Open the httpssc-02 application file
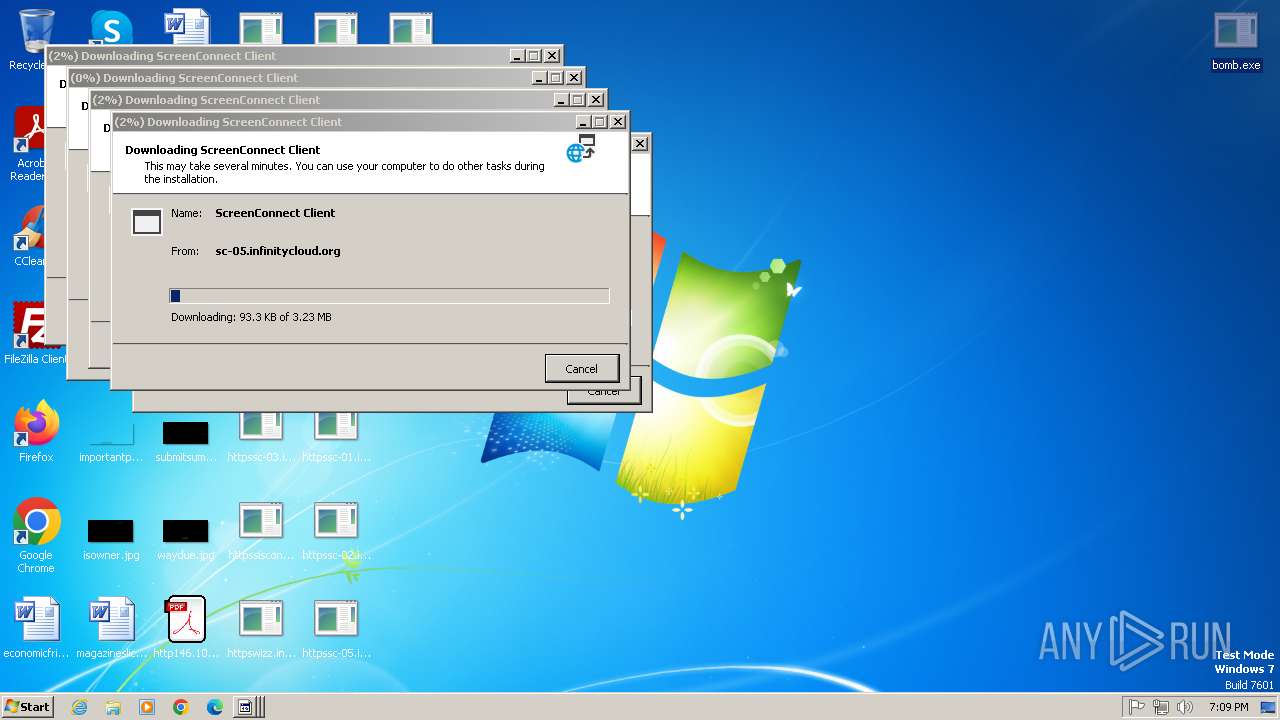Image resolution: width=1280 pixels, height=720 pixels. click(x=336, y=532)
